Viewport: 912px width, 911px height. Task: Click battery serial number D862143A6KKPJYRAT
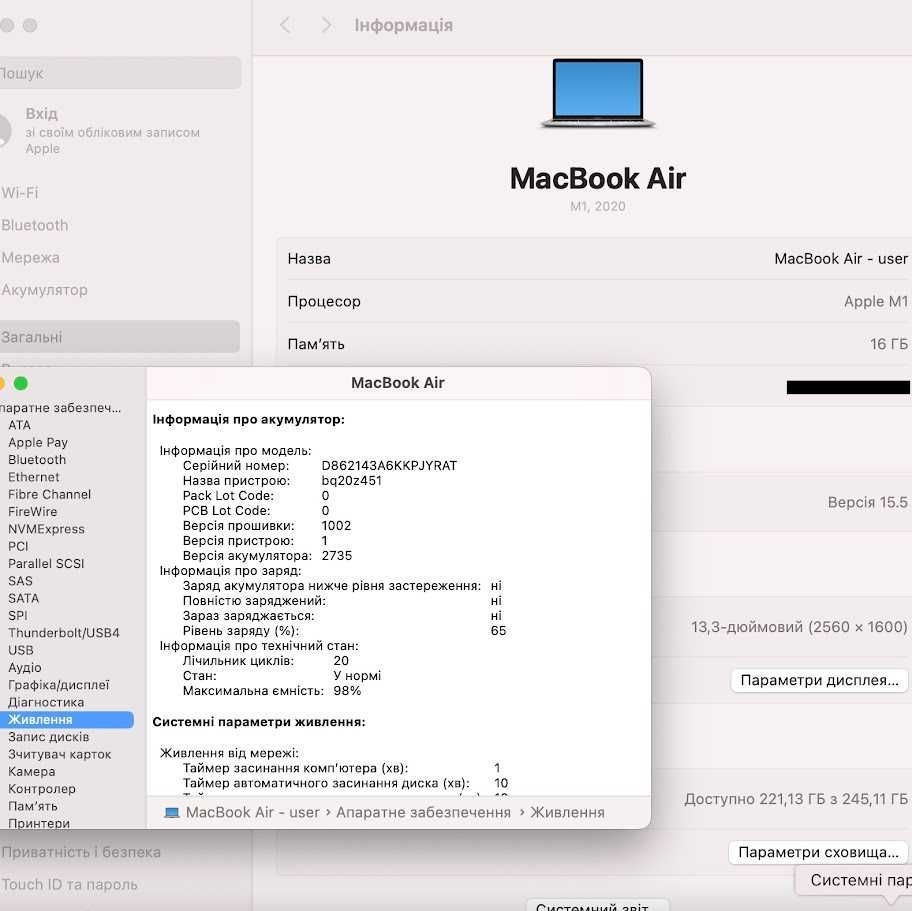point(389,465)
